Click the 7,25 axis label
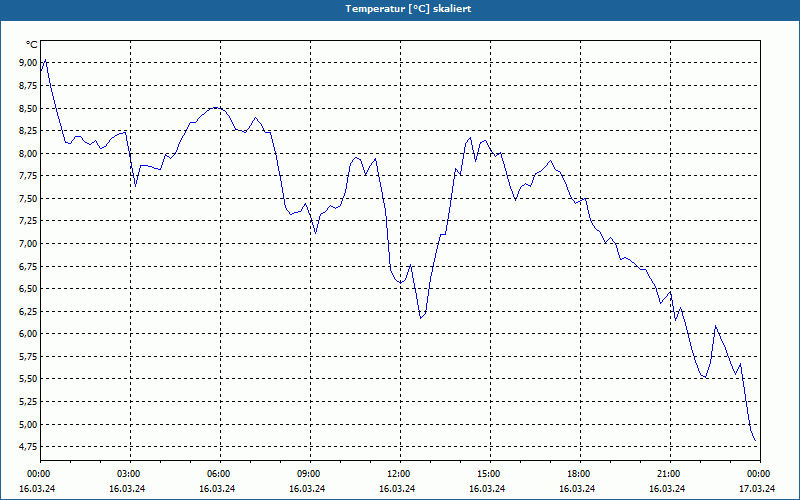The height and width of the screenshot is (500, 800). pos(28,221)
